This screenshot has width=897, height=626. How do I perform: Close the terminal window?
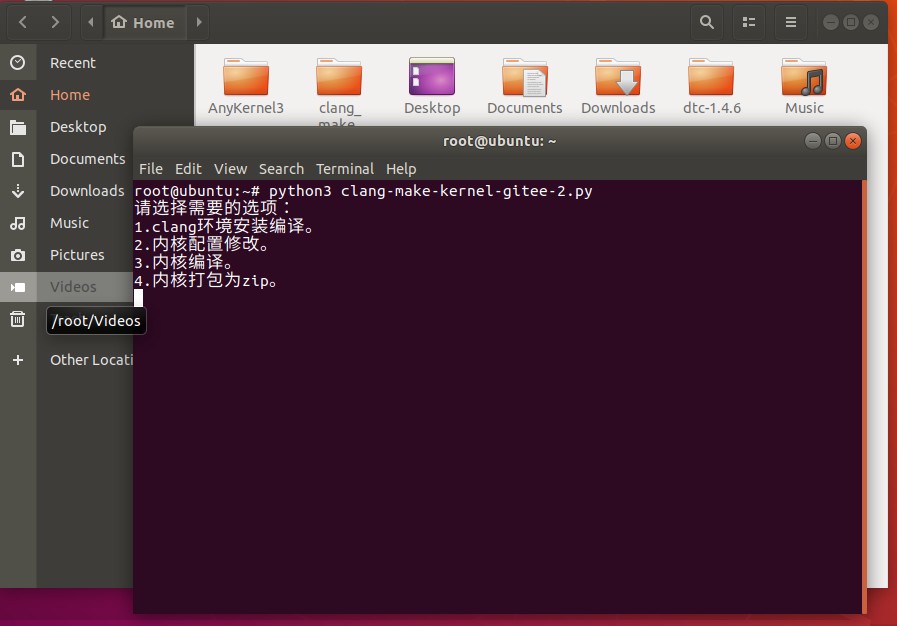853,141
